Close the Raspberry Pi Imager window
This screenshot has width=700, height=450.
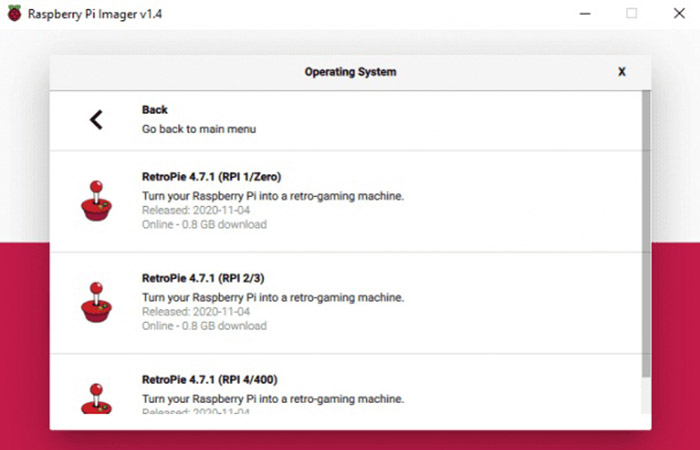click(x=679, y=13)
